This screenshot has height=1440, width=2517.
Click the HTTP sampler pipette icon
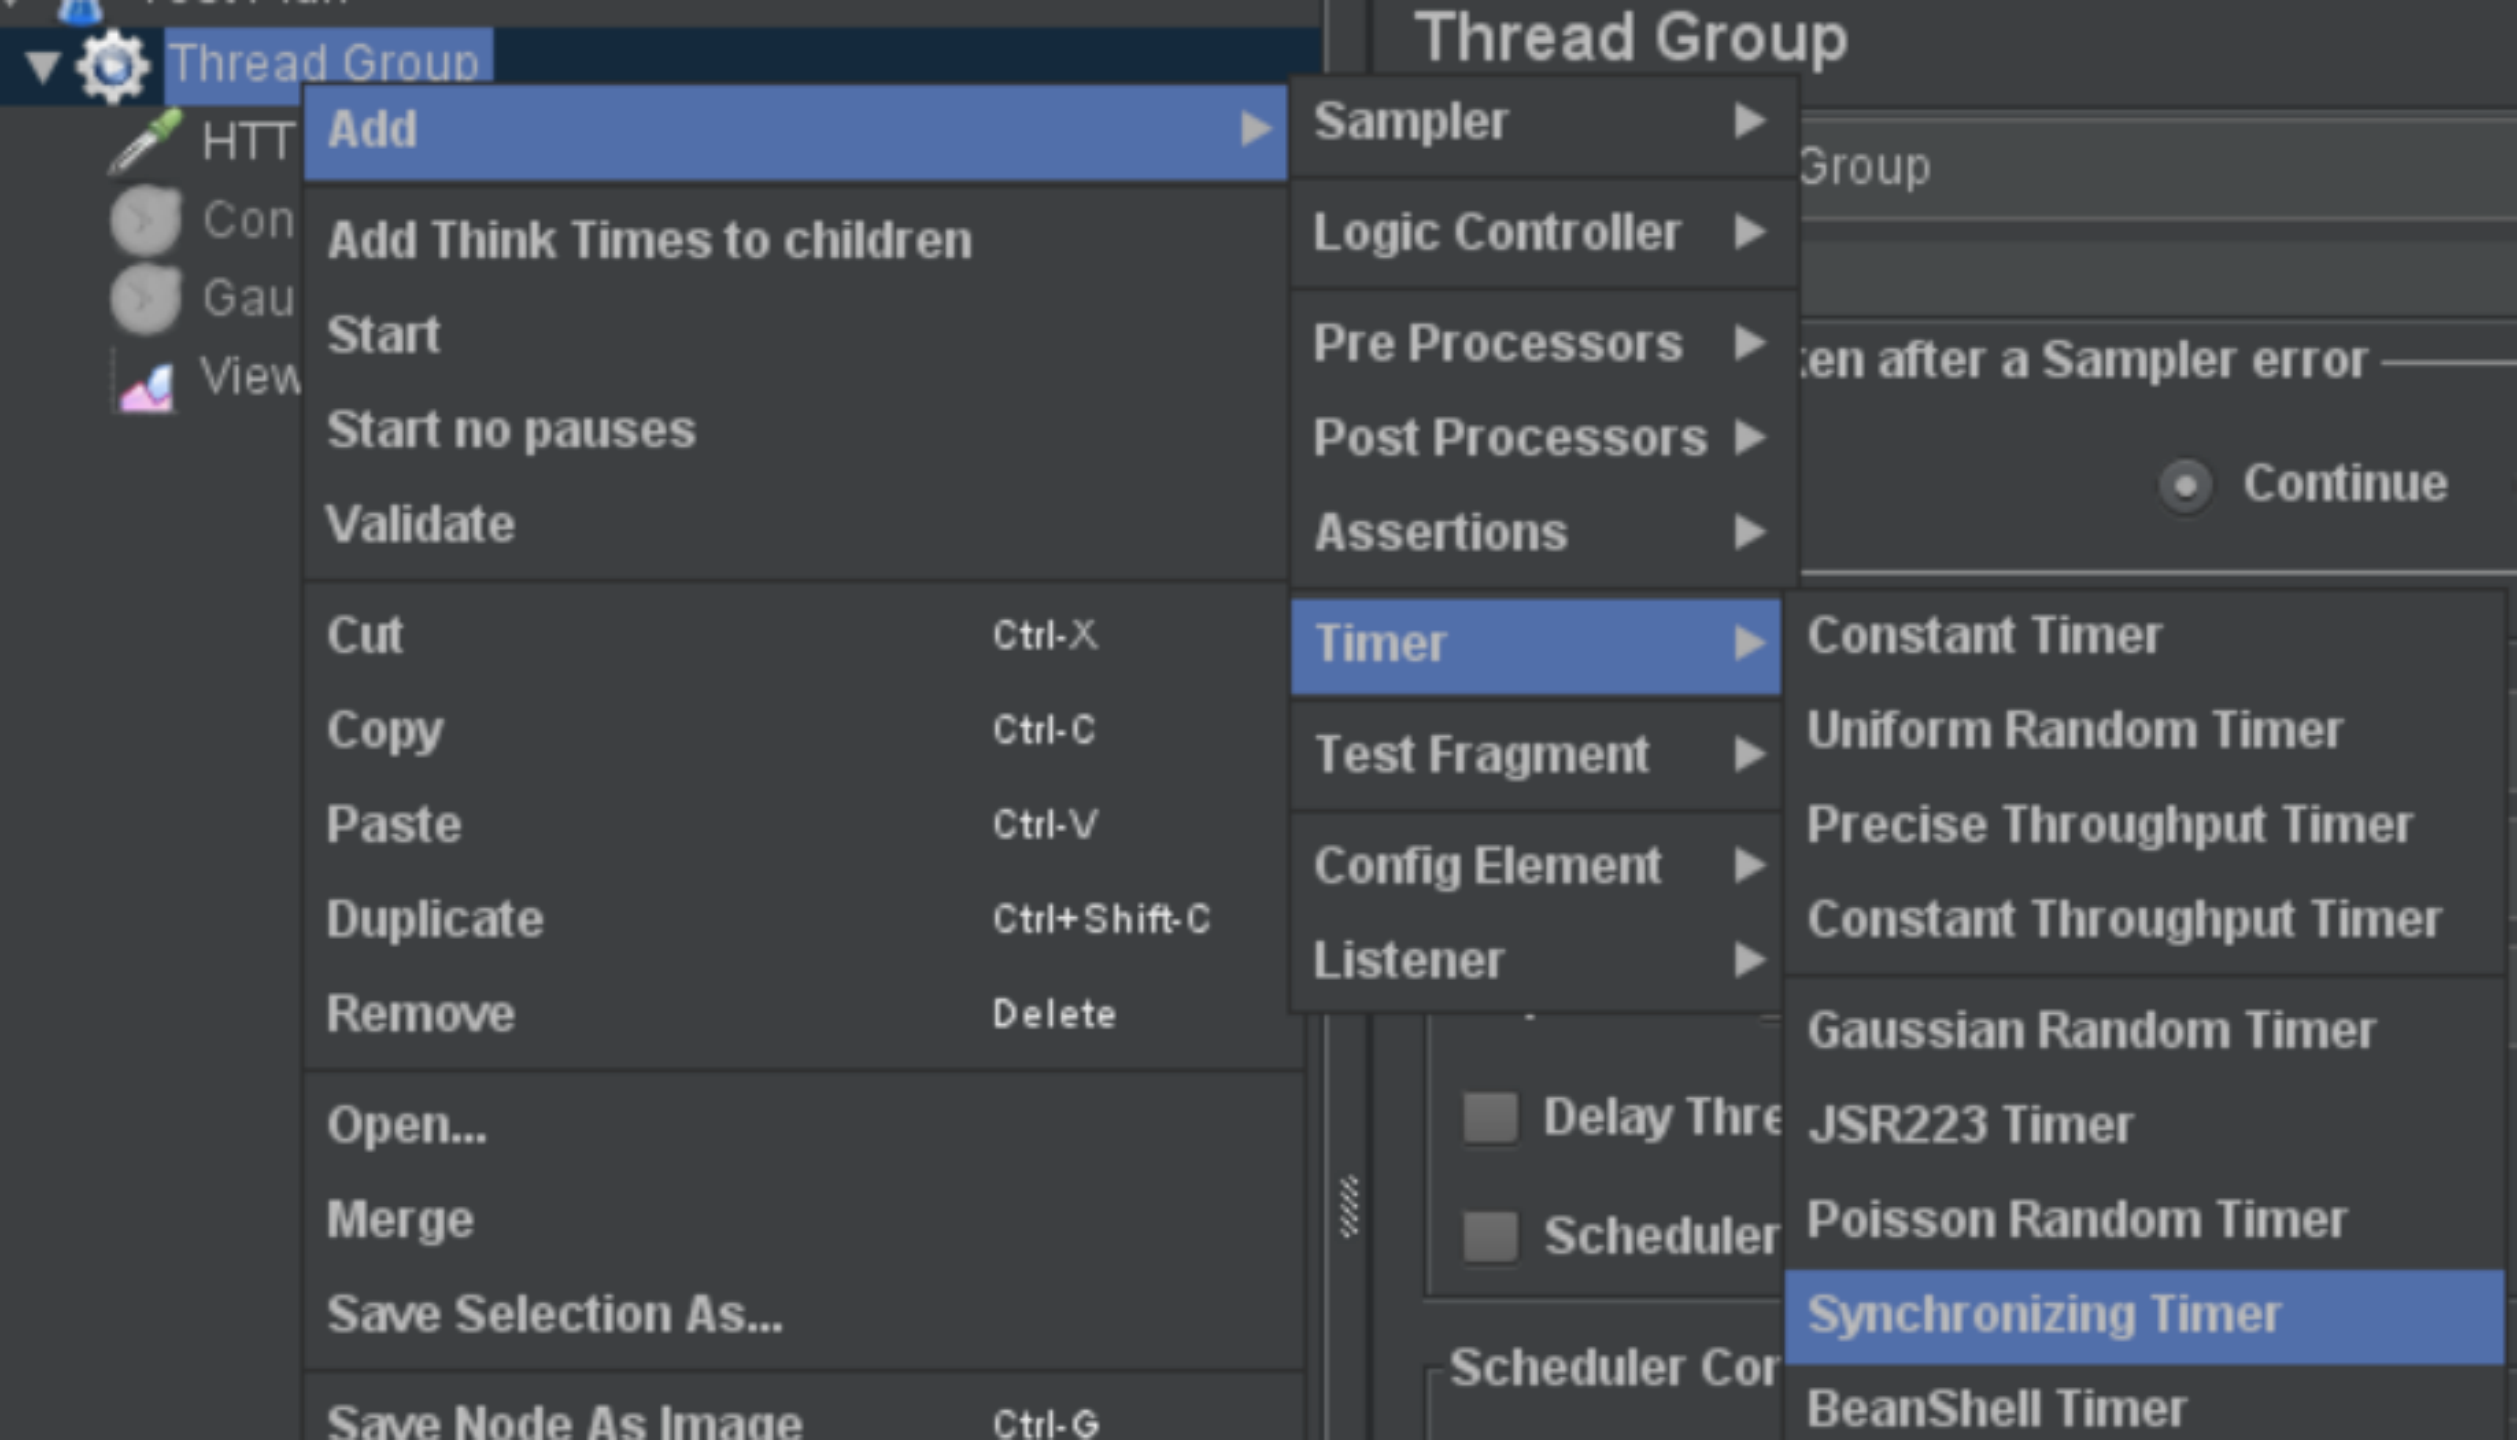click(x=147, y=141)
